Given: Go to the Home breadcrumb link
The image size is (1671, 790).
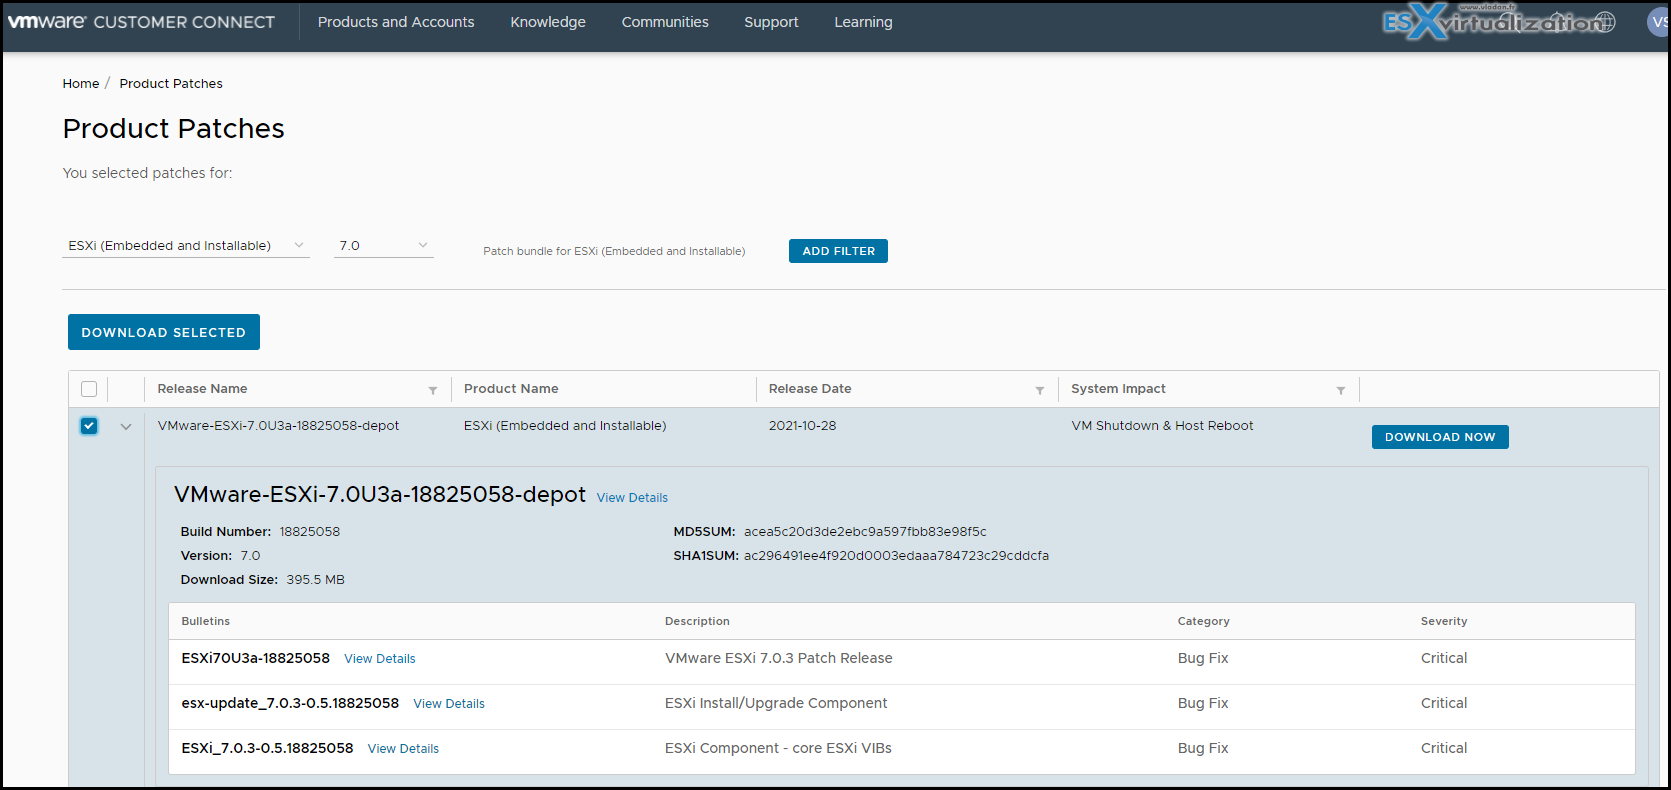Looking at the screenshot, I should tap(81, 84).
